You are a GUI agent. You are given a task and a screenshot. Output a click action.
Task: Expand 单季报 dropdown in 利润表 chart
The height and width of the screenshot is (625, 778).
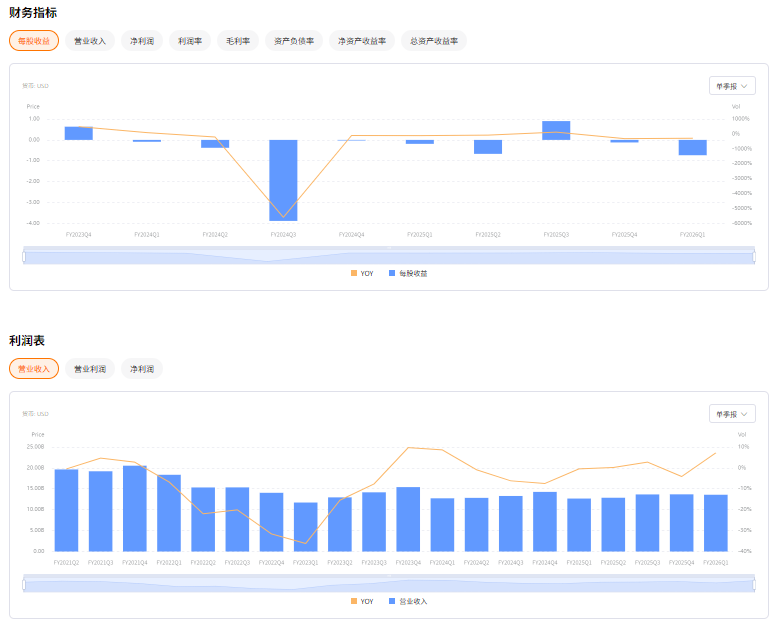point(732,414)
